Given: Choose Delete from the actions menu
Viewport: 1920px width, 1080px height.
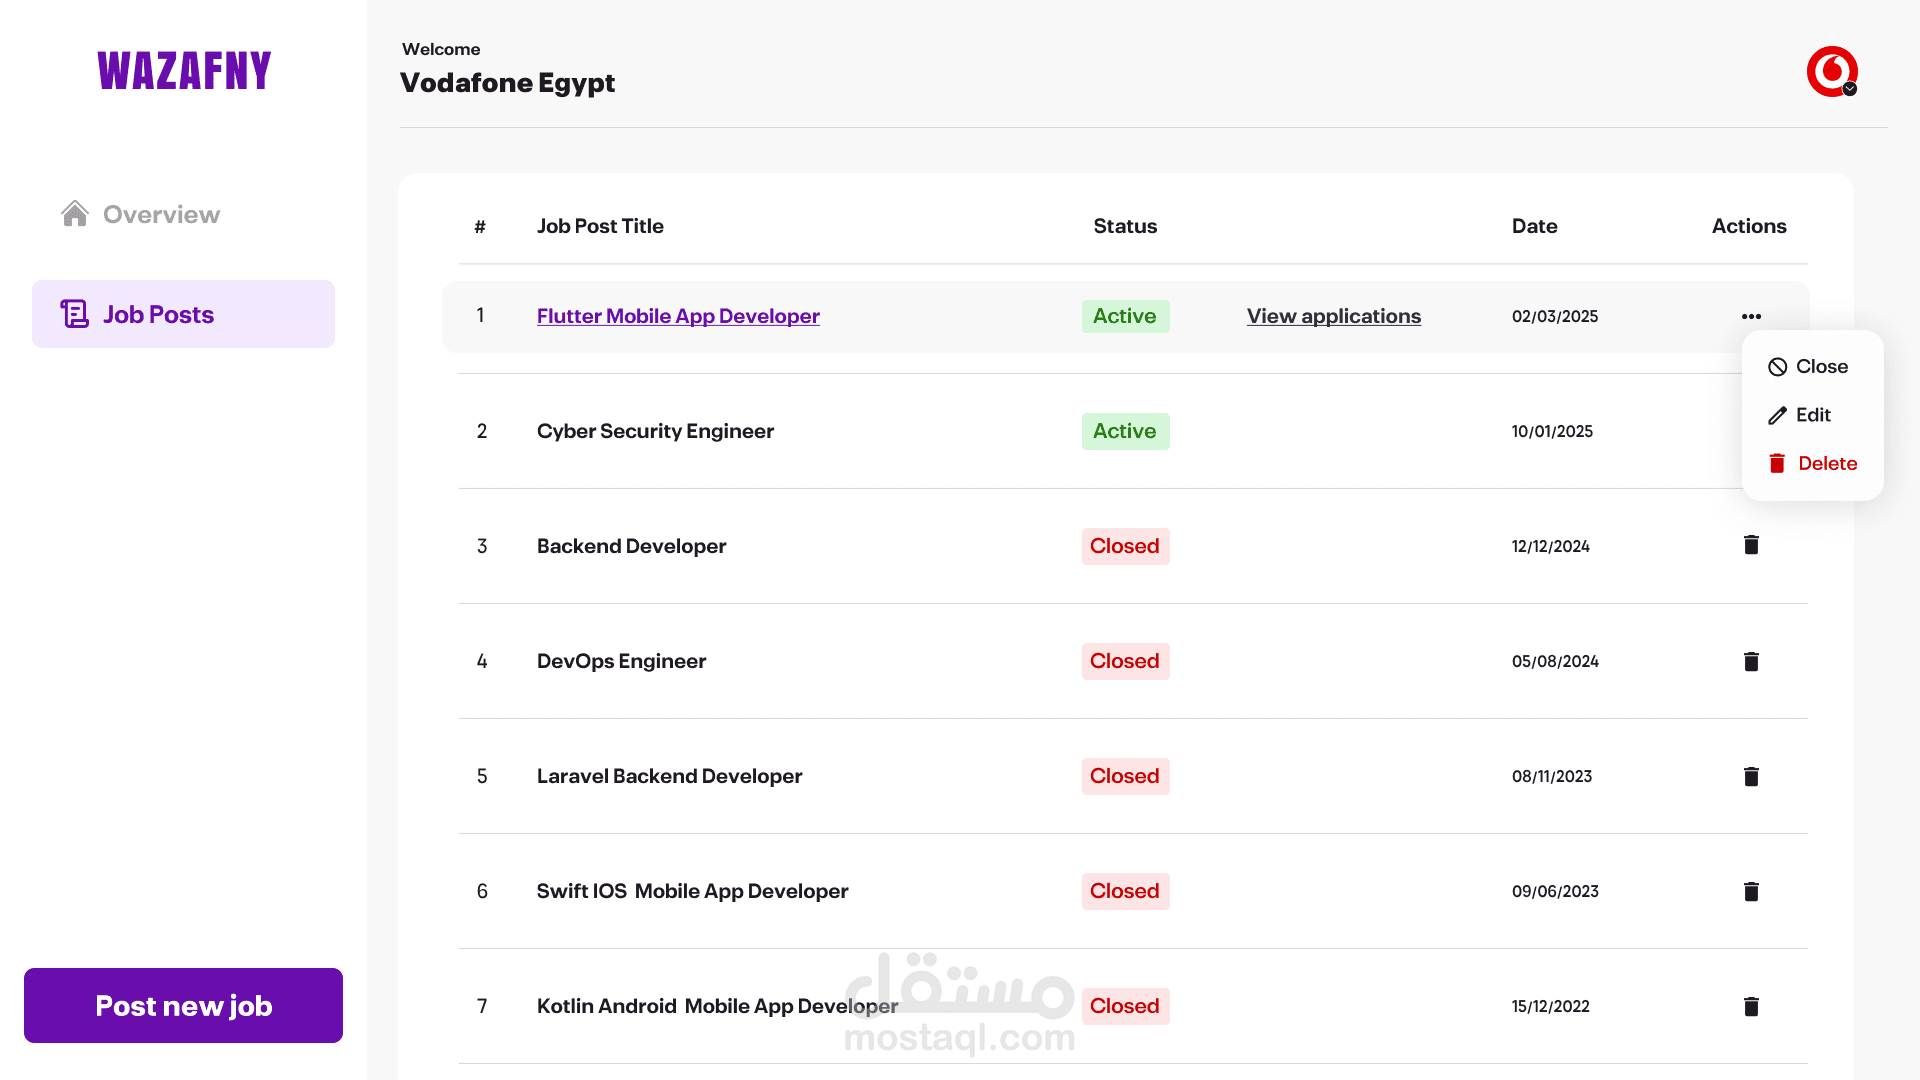Looking at the screenshot, I should tap(1813, 463).
